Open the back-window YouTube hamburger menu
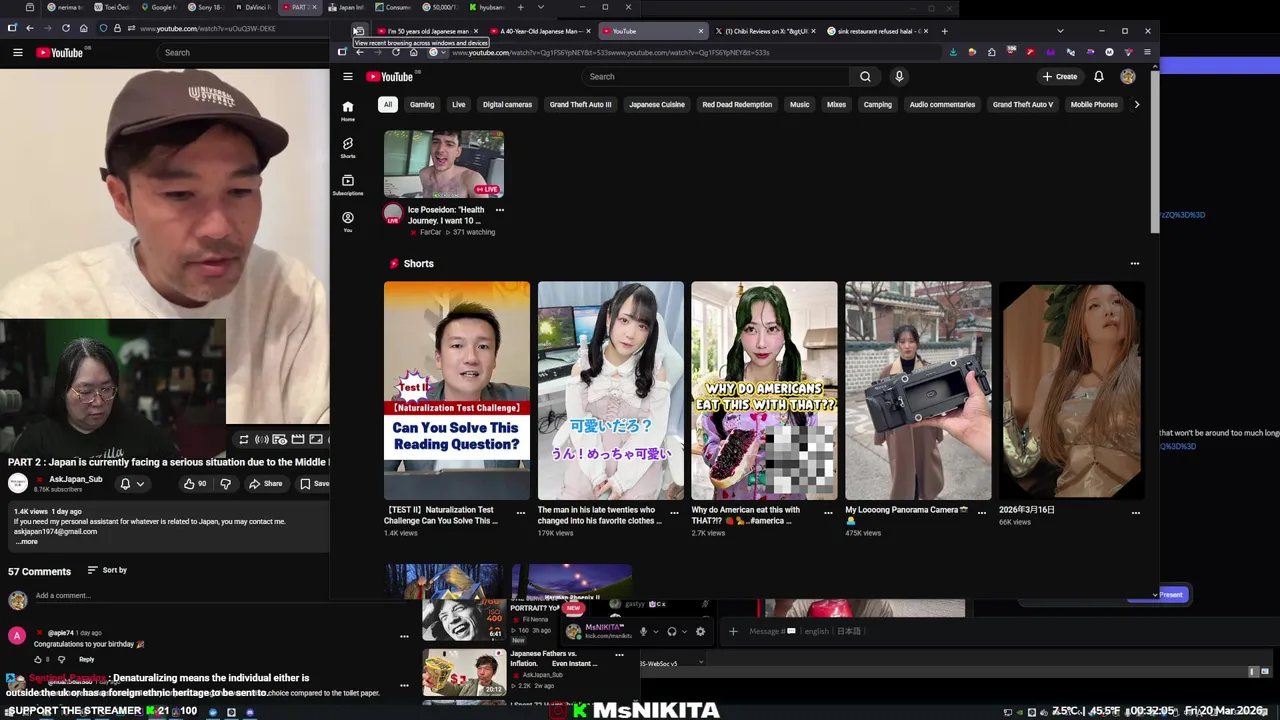This screenshot has width=1280, height=720. coord(18,52)
